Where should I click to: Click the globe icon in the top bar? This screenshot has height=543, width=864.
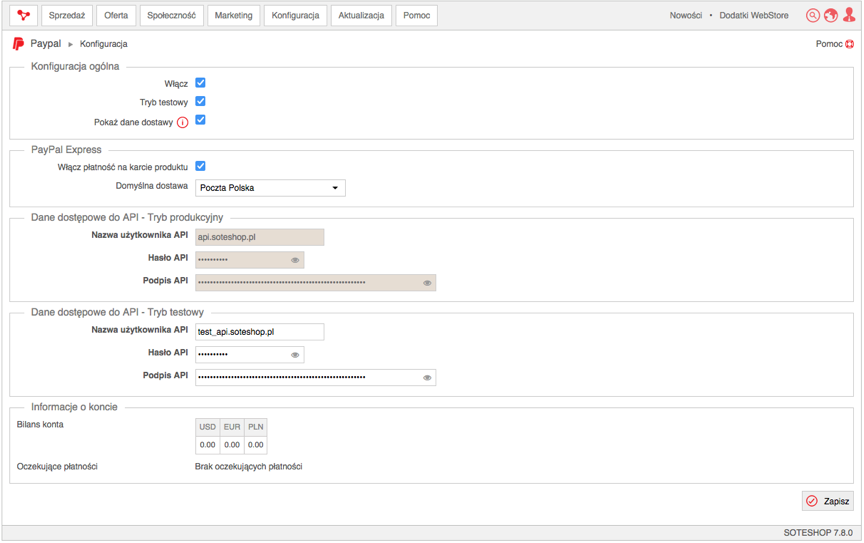point(830,15)
